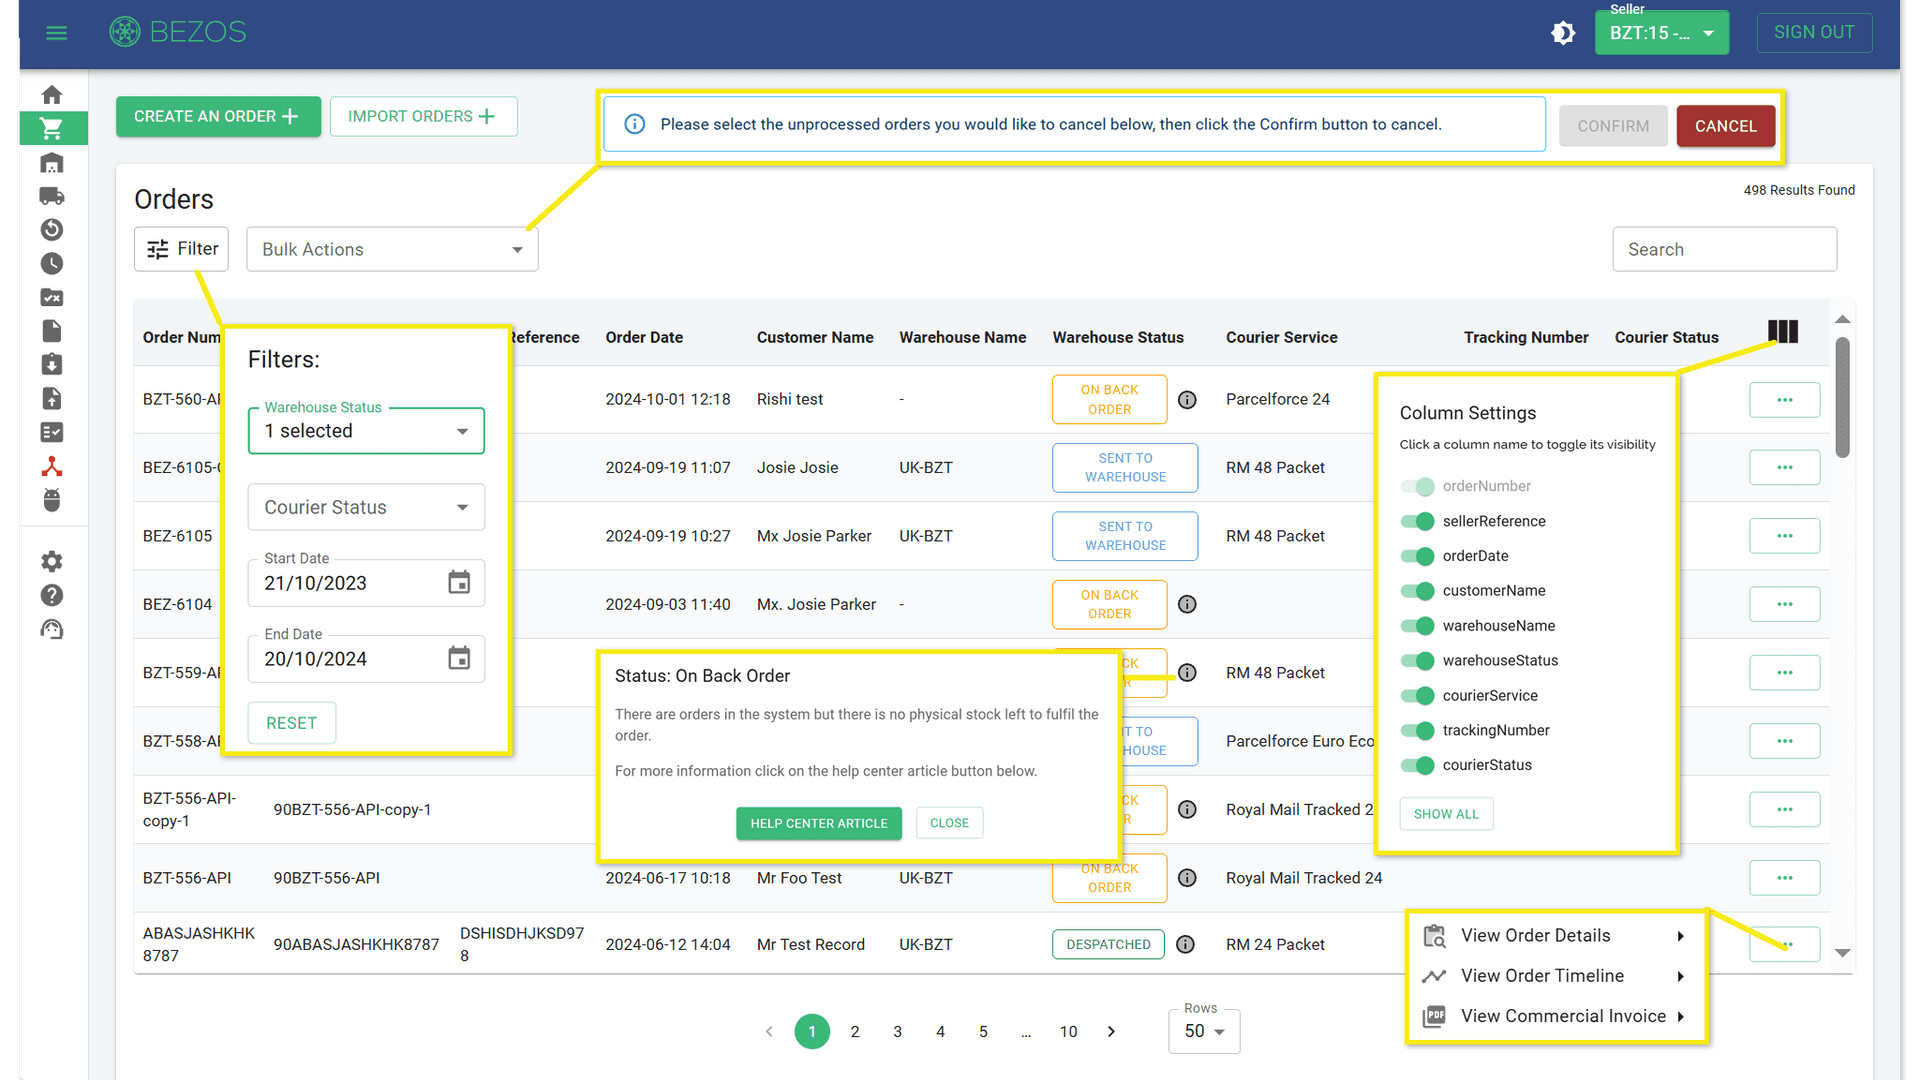Toggle the dark/light theme icon

pos(1563,33)
